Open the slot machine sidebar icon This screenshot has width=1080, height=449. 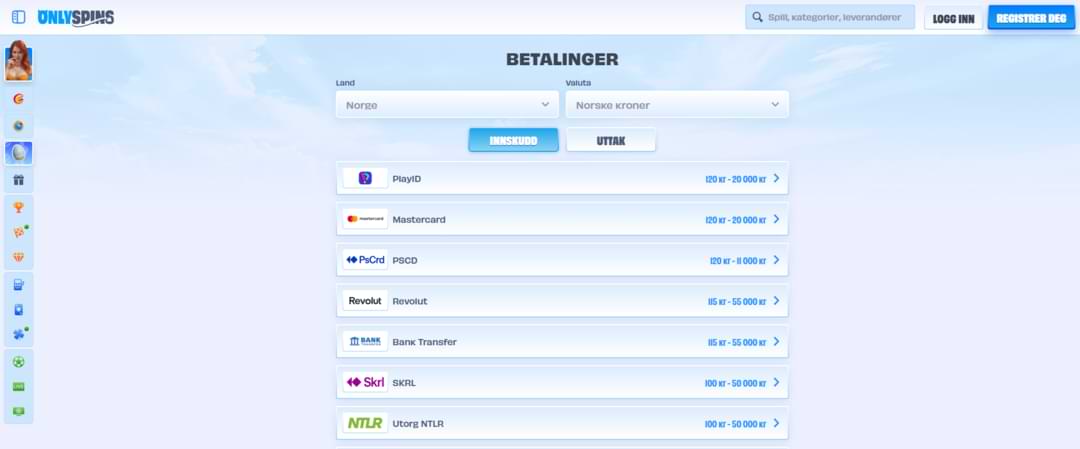click(19, 284)
